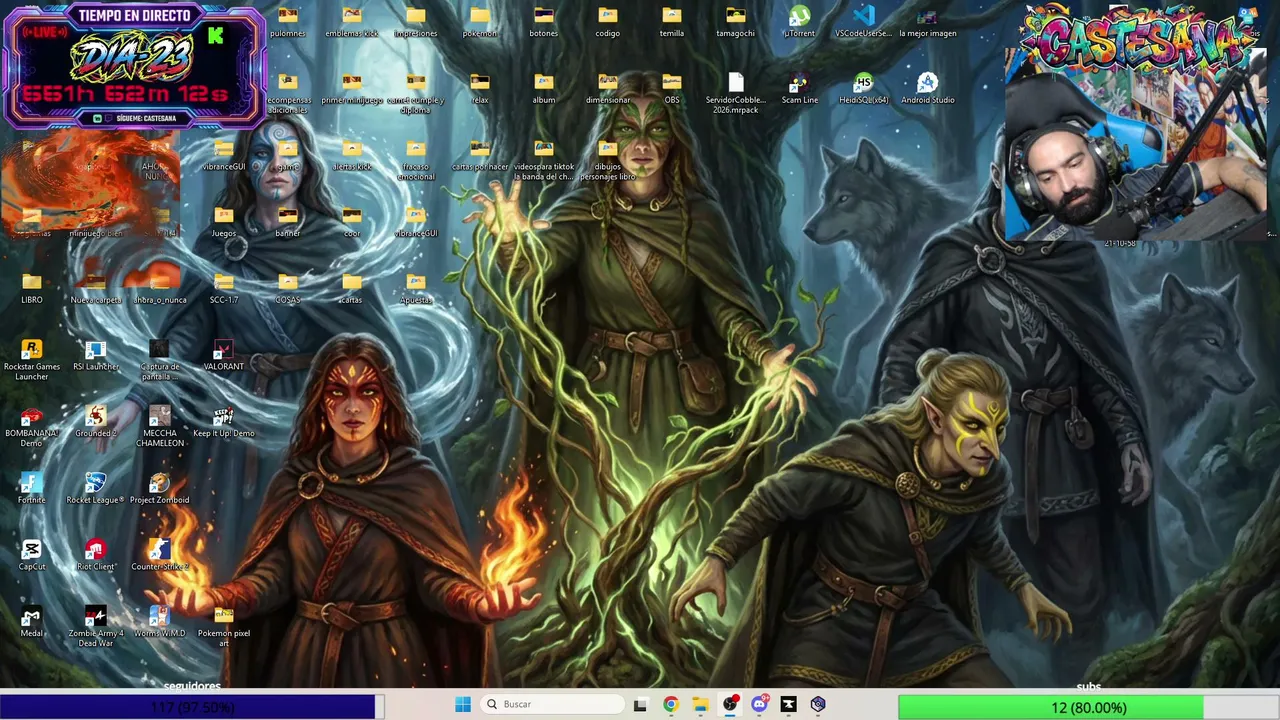Select the tamagochi folder

click(x=736, y=22)
